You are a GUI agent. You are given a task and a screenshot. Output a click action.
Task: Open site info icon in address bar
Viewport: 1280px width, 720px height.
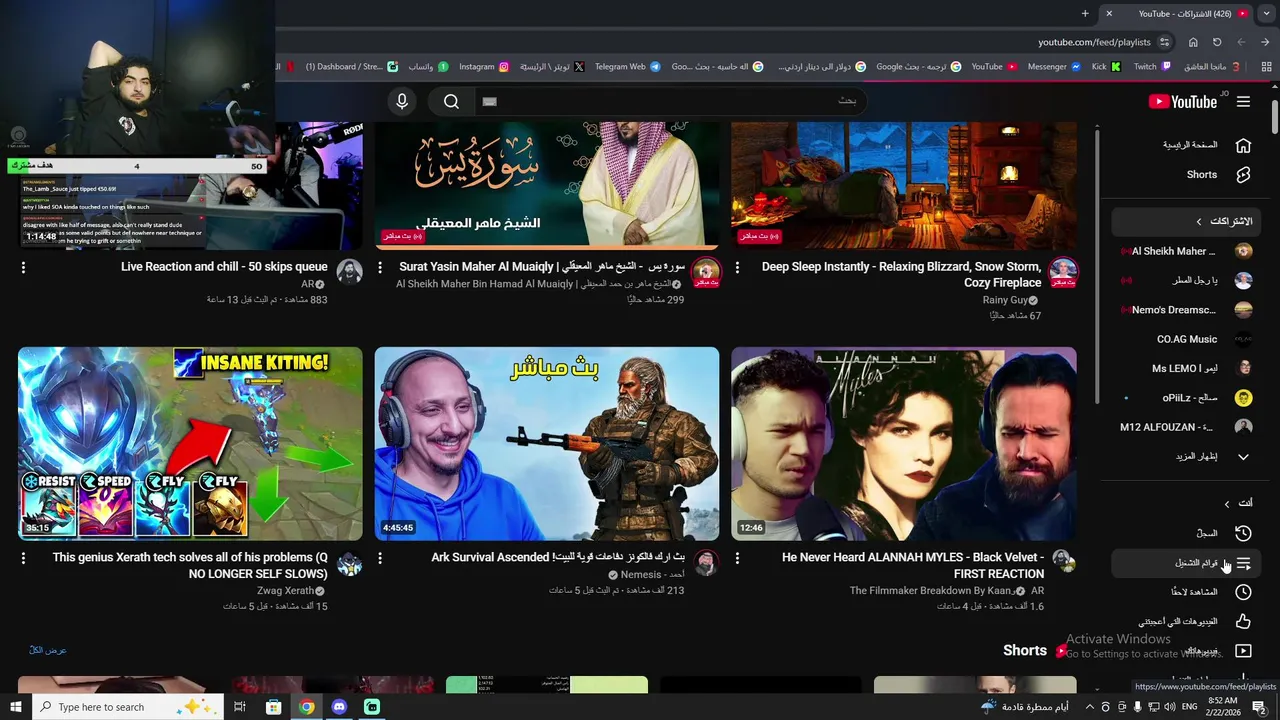click(1165, 42)
